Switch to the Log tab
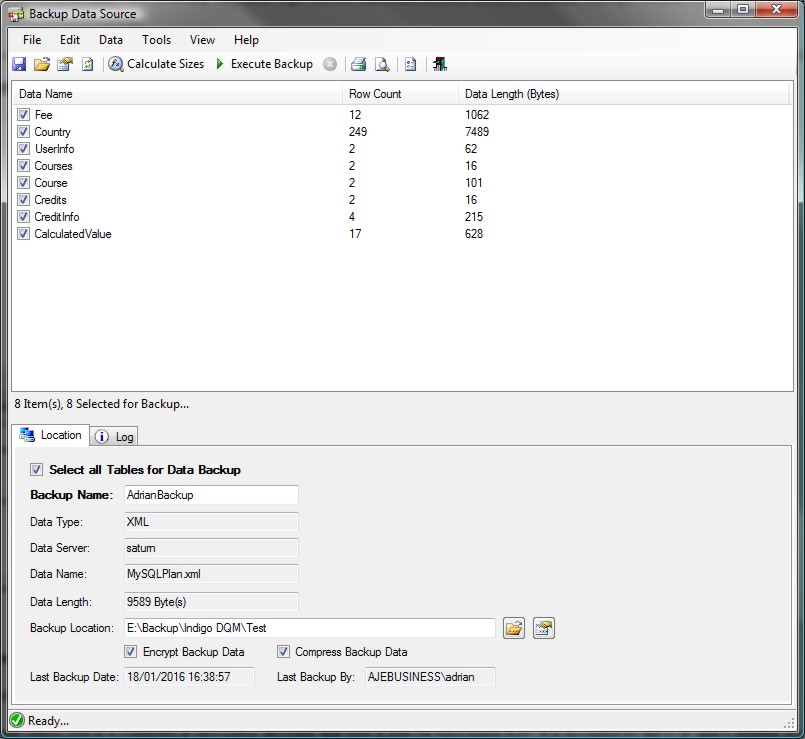 [x=115, y=437]
